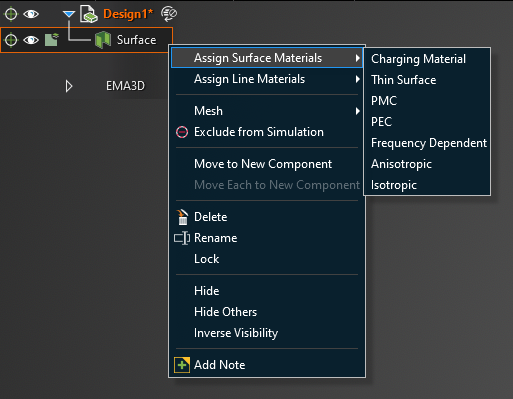Click the Delete trash can icon
513x399 pixels.
[182, 217]
